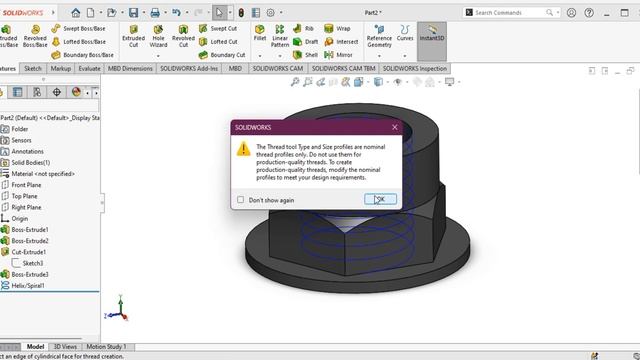Screen dimensions: 640x360
Task: Open the Help question mark icon
Action: coord(589,13)
